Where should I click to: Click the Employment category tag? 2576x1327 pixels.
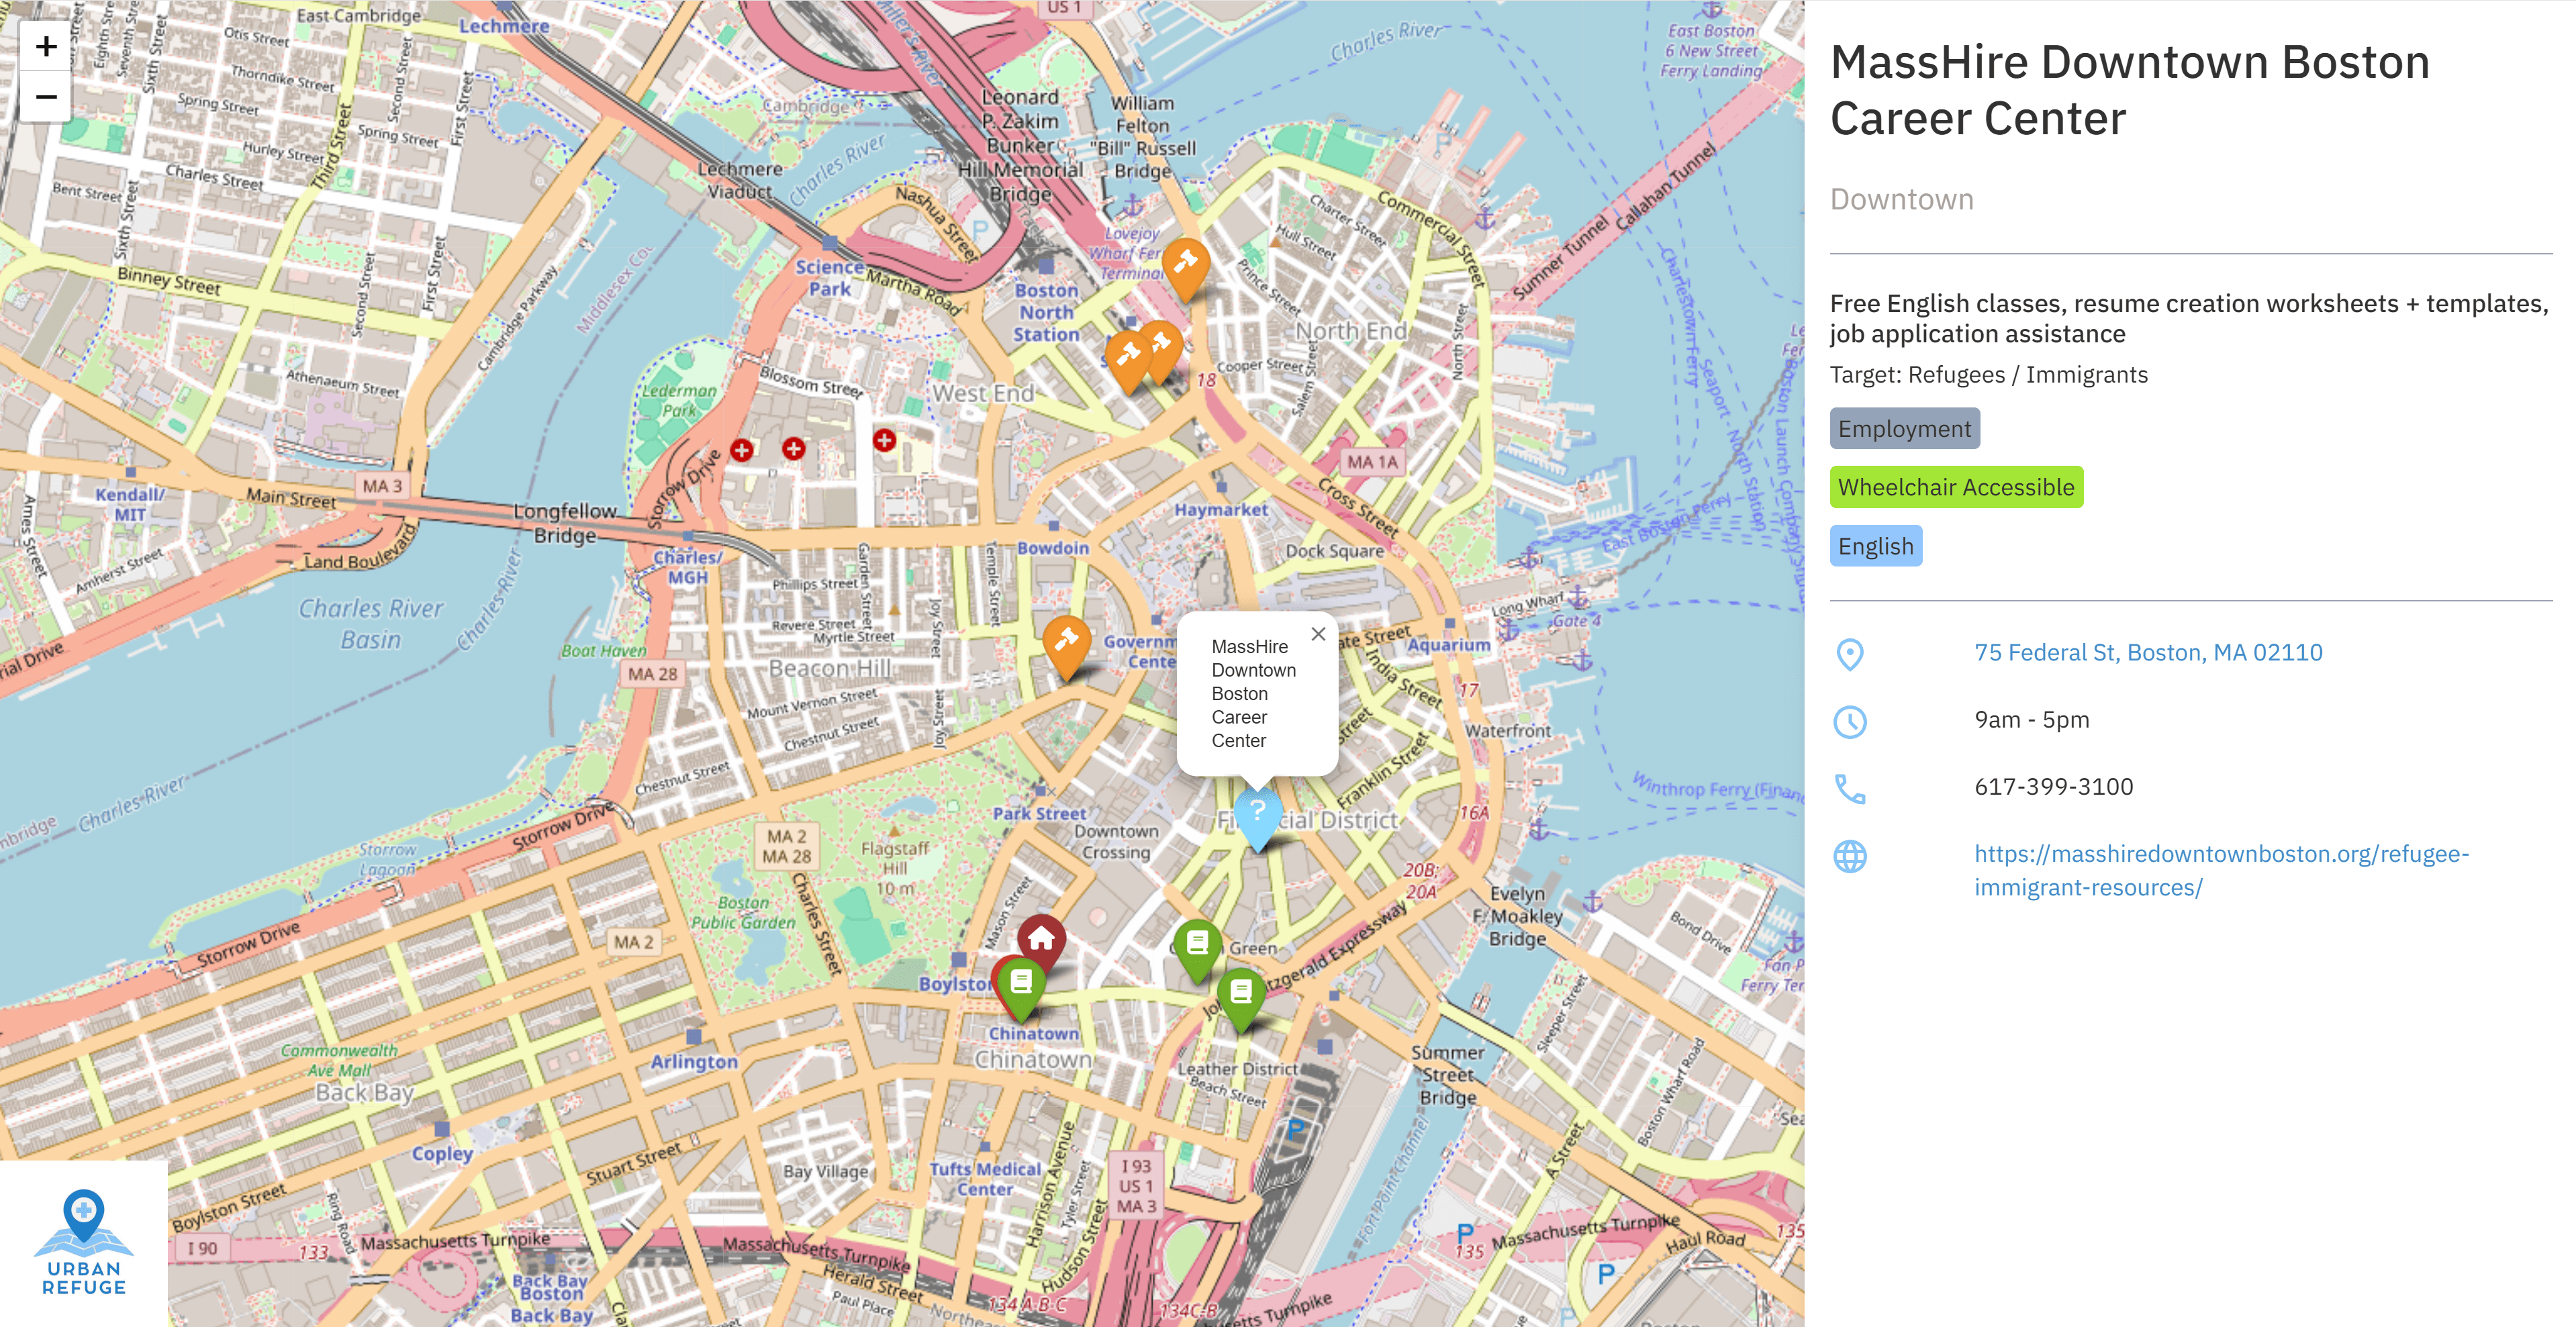pos(1904,429)
